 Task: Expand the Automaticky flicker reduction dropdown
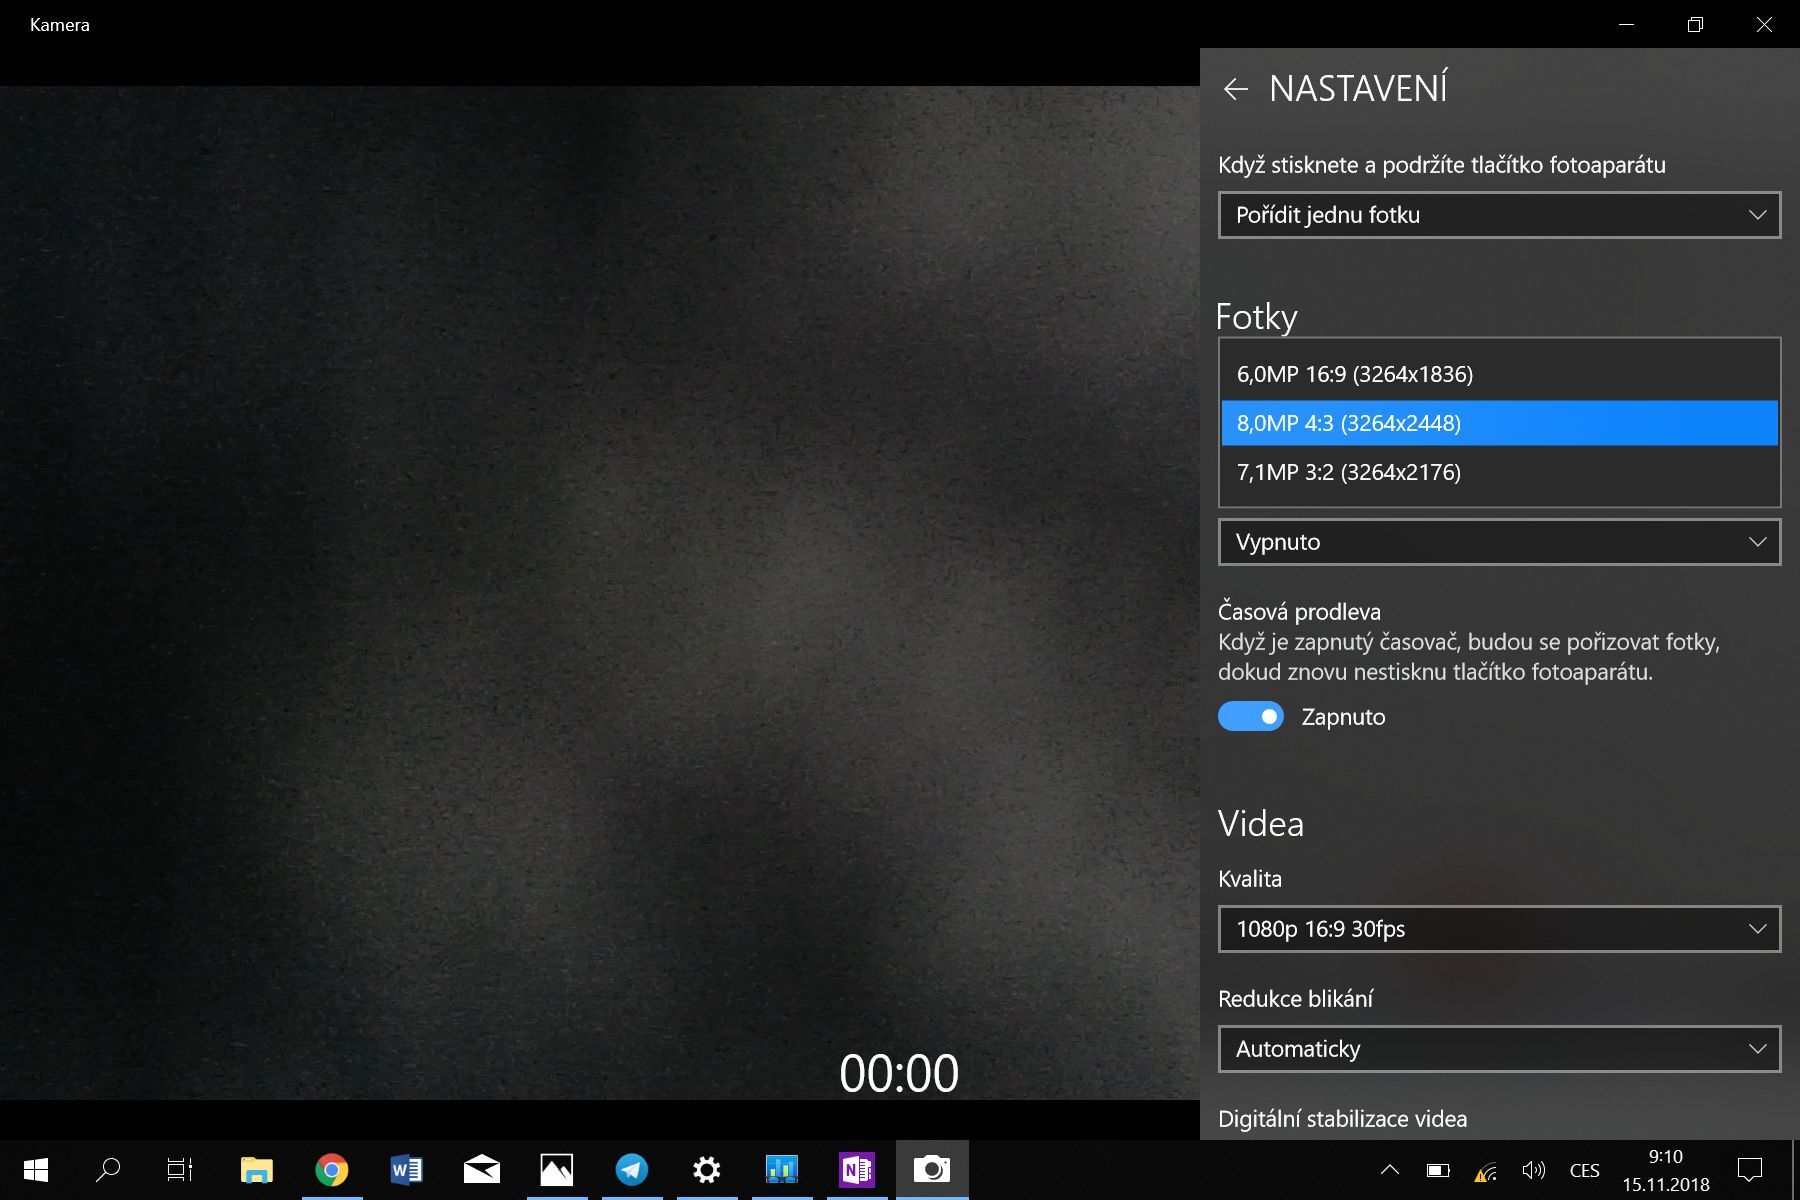click(x=1498, y=1049)
